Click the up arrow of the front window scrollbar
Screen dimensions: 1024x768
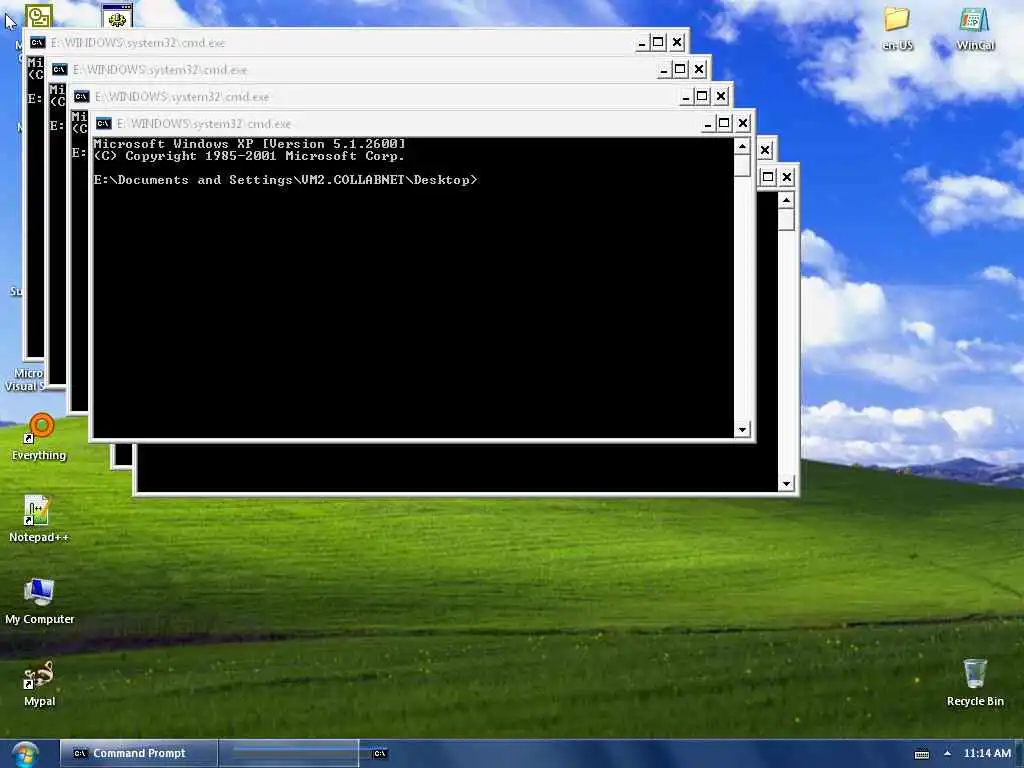click(x=742, y=146)
